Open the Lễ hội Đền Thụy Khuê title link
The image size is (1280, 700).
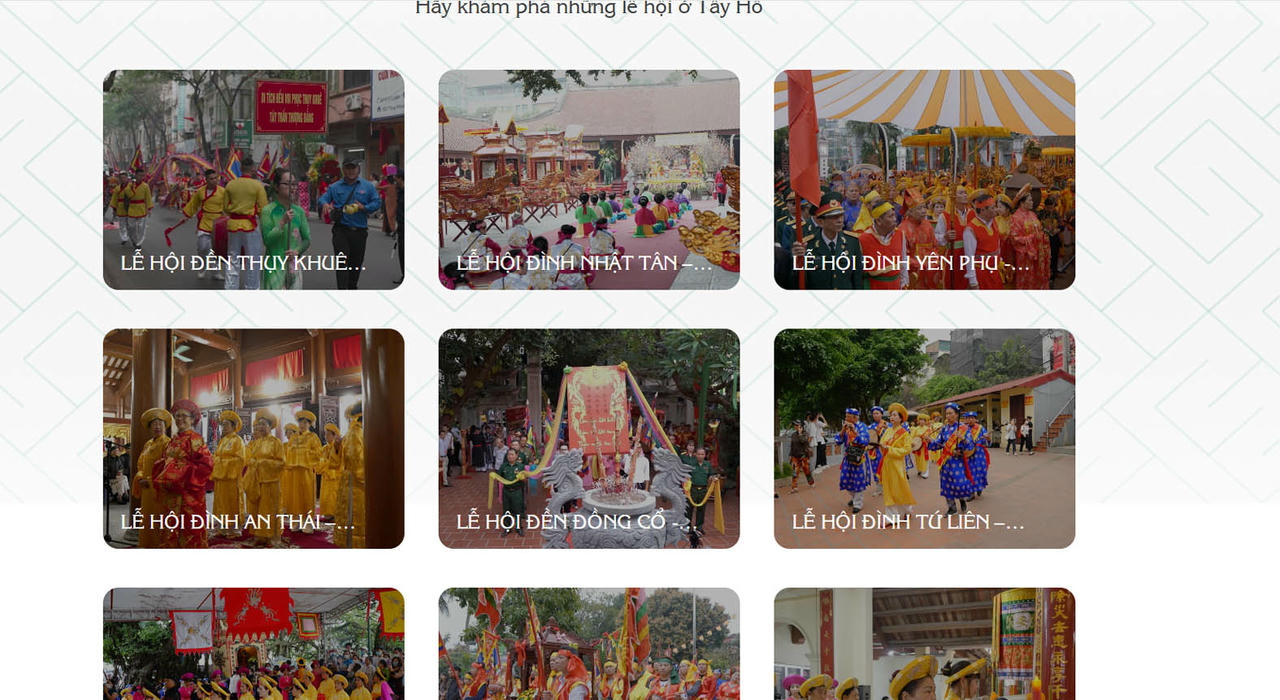click(x=243, y=263)
